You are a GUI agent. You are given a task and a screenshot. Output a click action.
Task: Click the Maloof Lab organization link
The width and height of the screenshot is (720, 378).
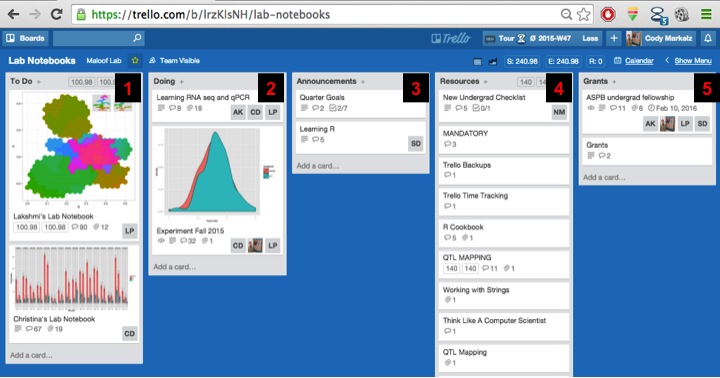(x=104, y=61)
